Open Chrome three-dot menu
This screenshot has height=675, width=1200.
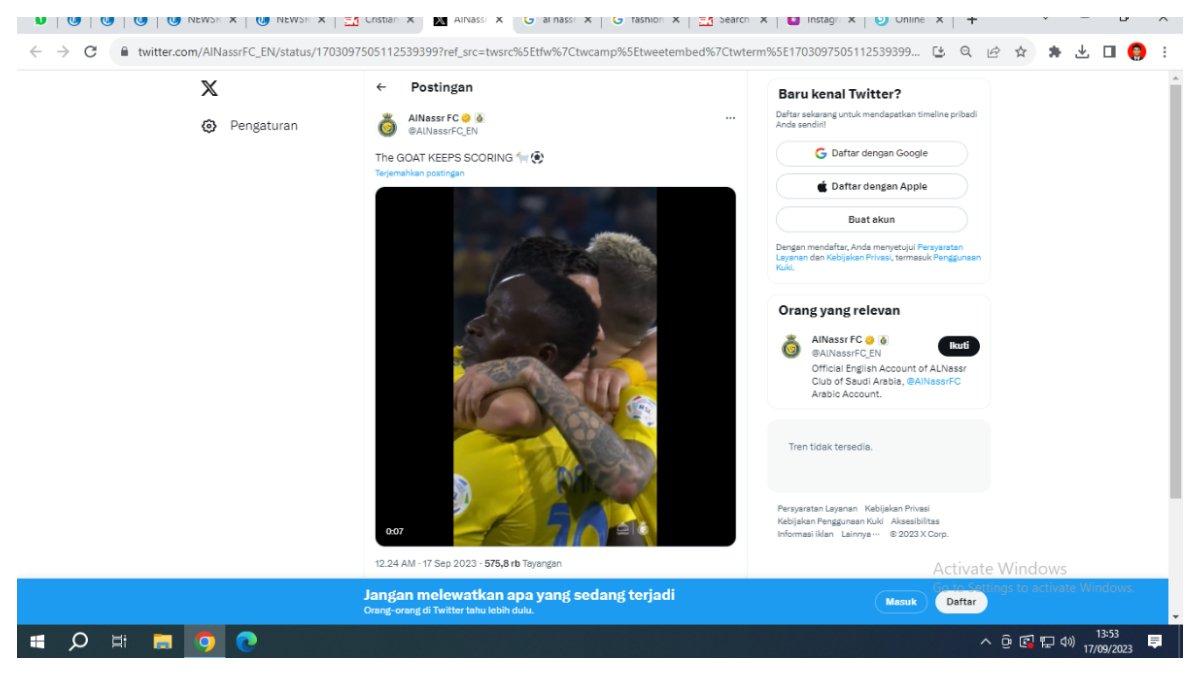point(1164,52)
